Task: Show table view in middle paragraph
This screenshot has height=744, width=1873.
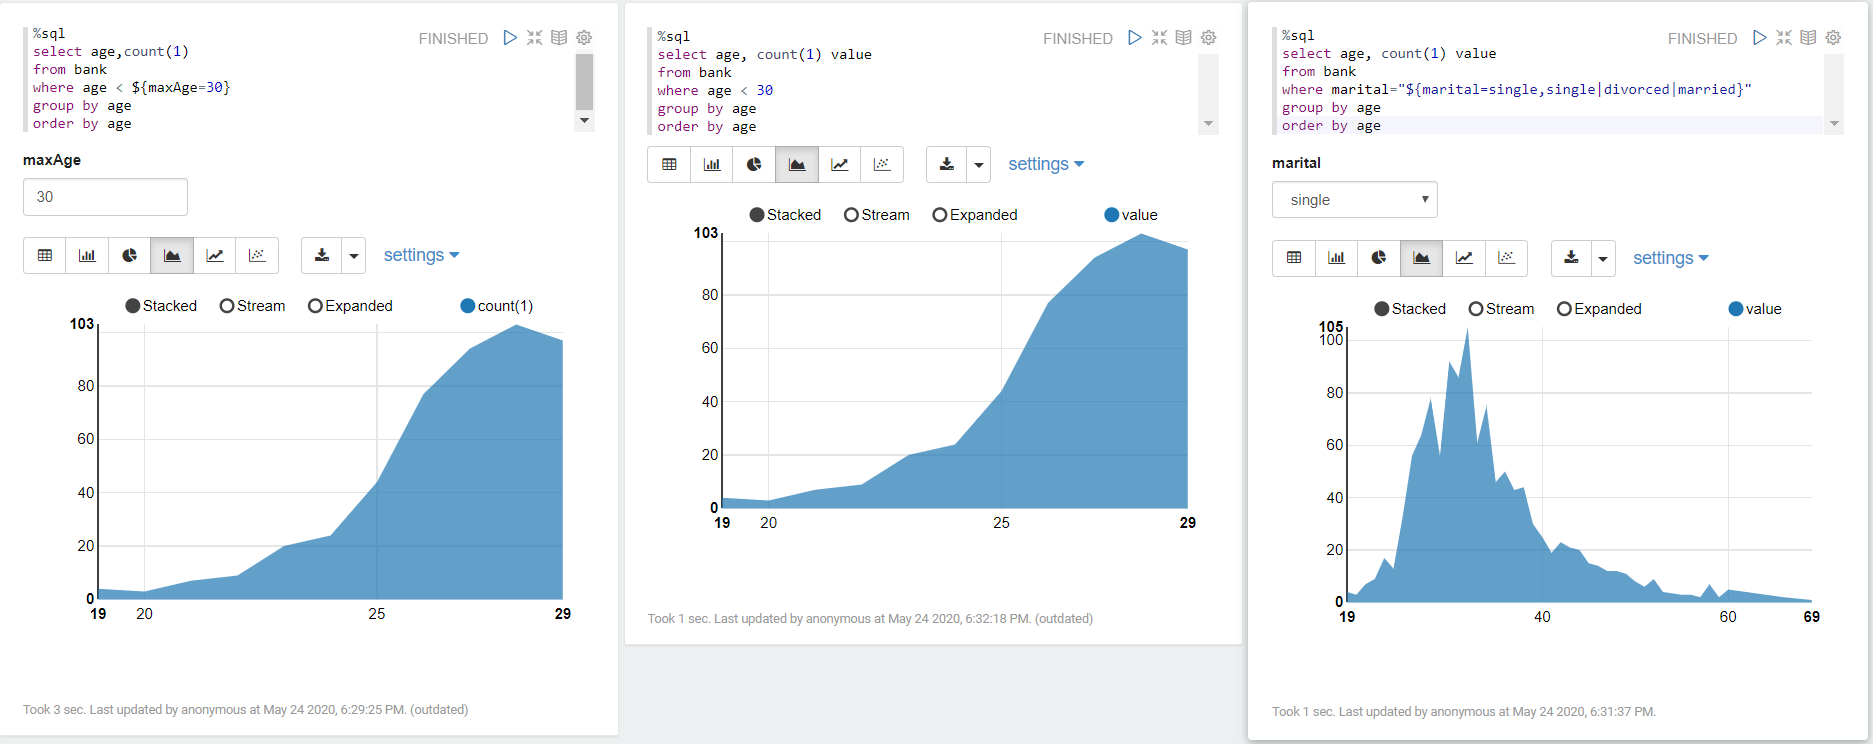Action: tap(669, 165)
